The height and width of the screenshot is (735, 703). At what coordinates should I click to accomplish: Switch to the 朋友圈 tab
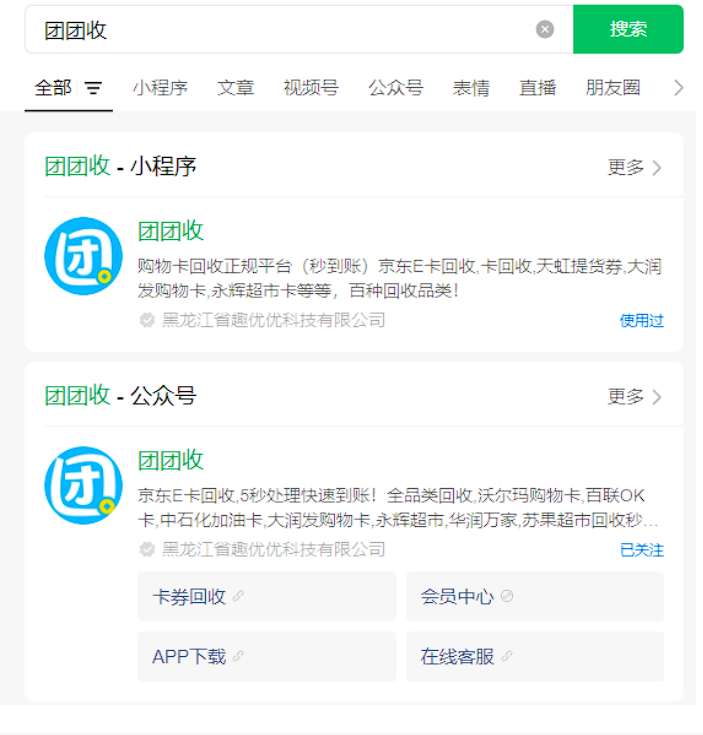click(x=613, y=88)
